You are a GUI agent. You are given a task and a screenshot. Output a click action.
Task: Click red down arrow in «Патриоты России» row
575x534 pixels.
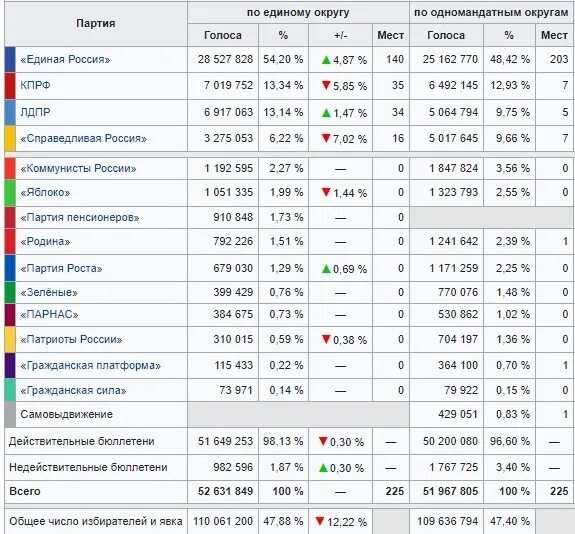(326, 339)
